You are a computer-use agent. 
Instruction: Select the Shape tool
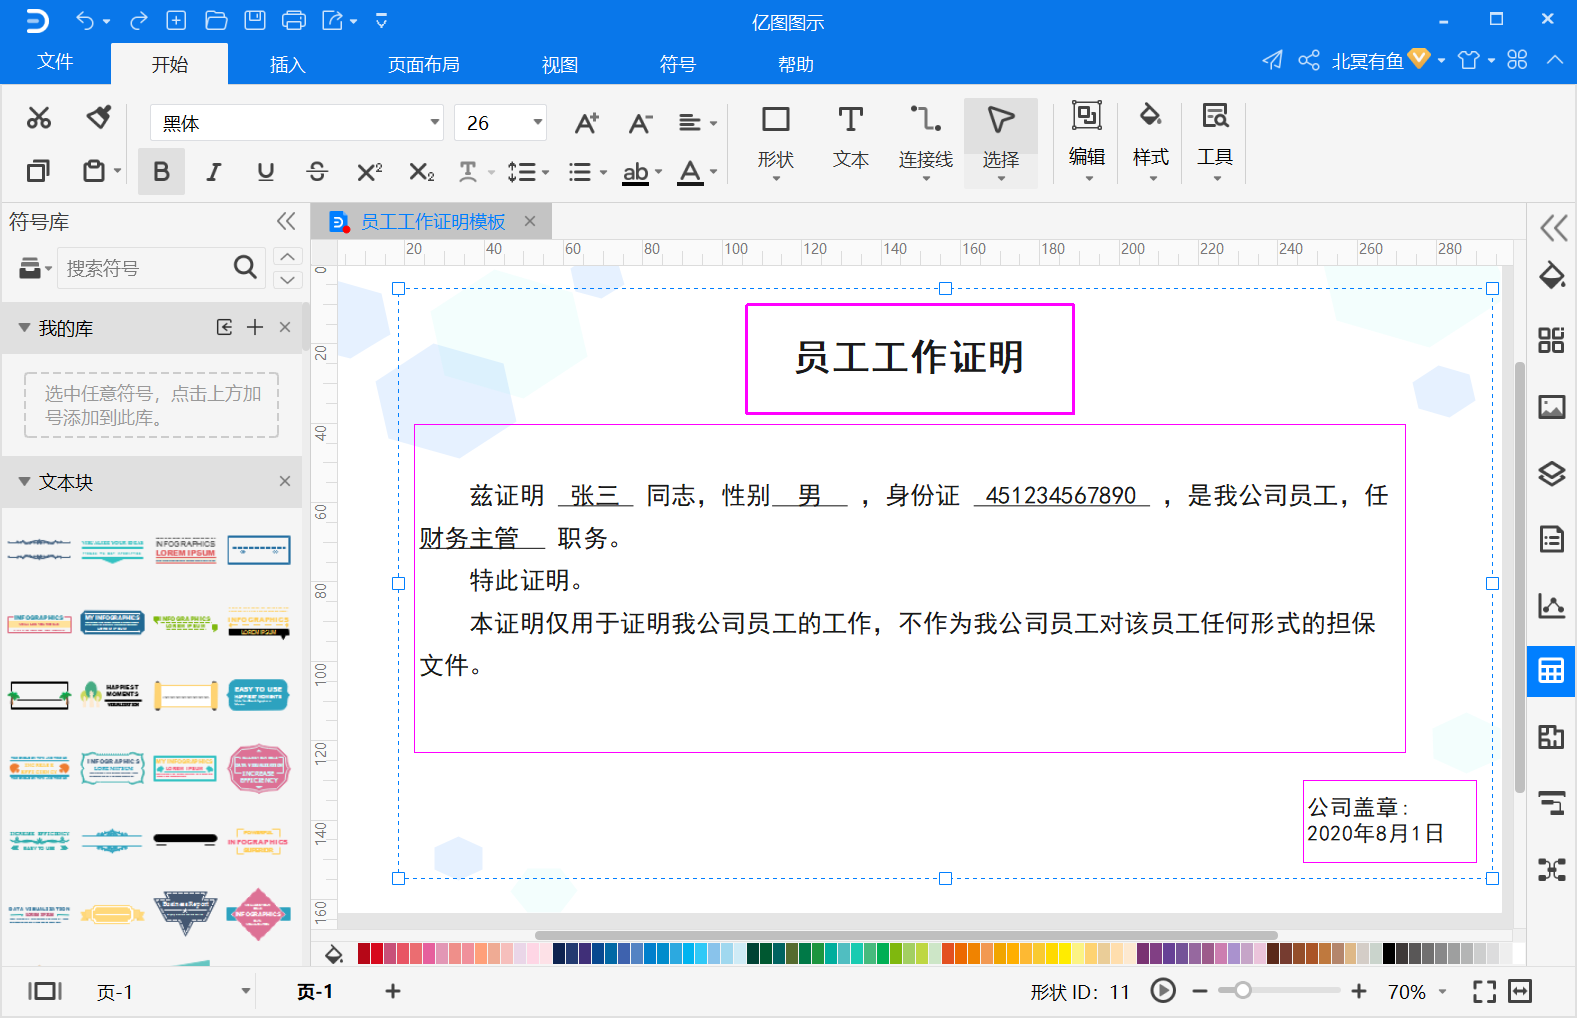(775, 139)
